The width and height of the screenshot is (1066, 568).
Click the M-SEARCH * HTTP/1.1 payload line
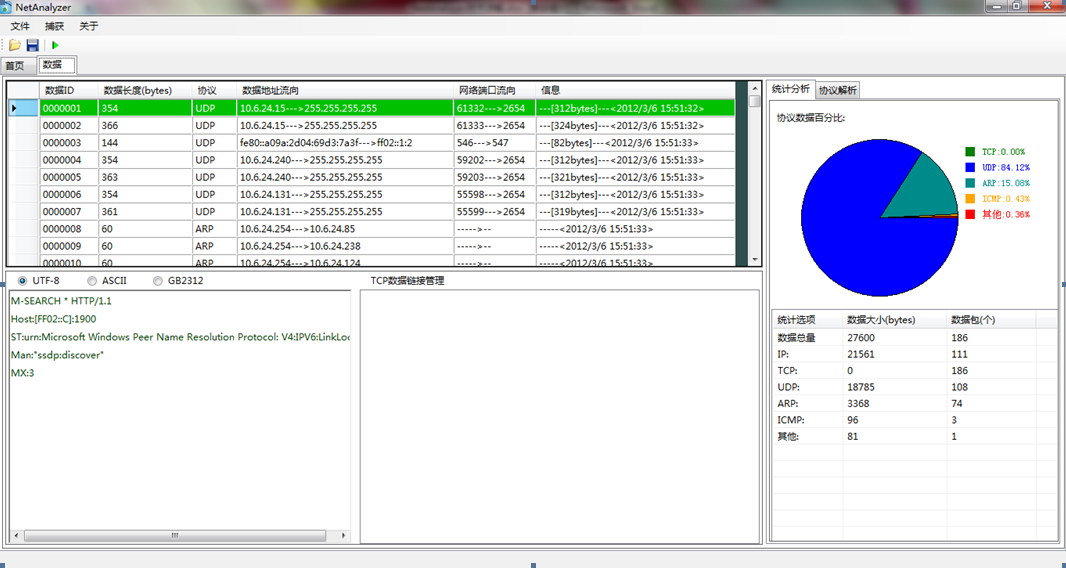pos(61,301)
